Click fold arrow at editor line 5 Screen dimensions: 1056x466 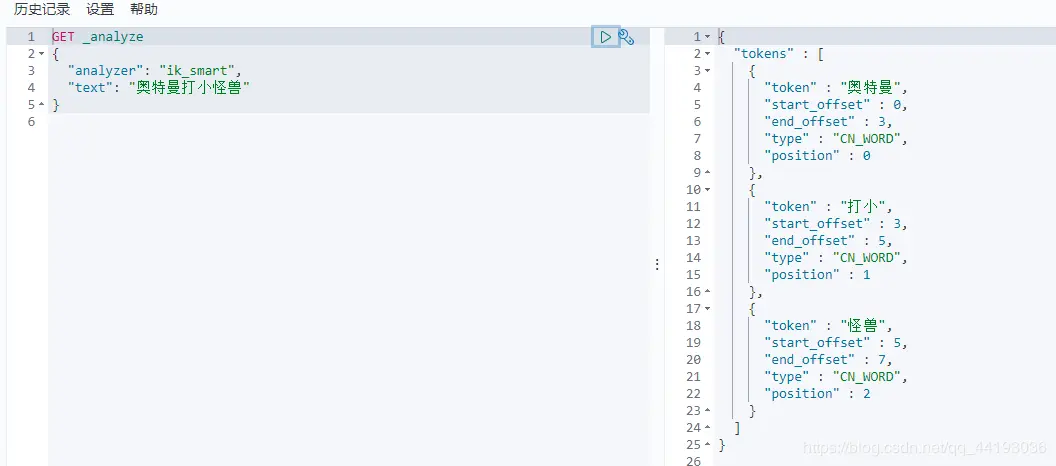click(x=42, y=105)
